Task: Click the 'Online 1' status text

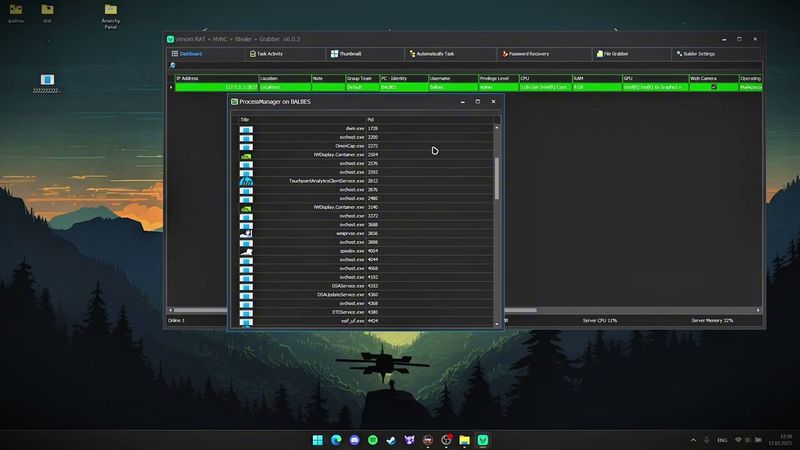Action: [x=176, y=320]
